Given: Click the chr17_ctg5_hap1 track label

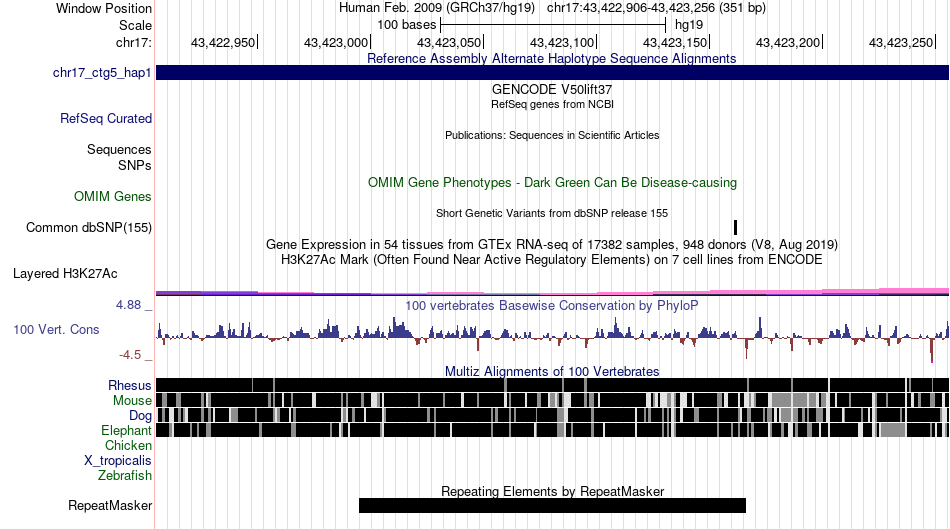Looking at the screenshot, I should [x=102, y=73].
